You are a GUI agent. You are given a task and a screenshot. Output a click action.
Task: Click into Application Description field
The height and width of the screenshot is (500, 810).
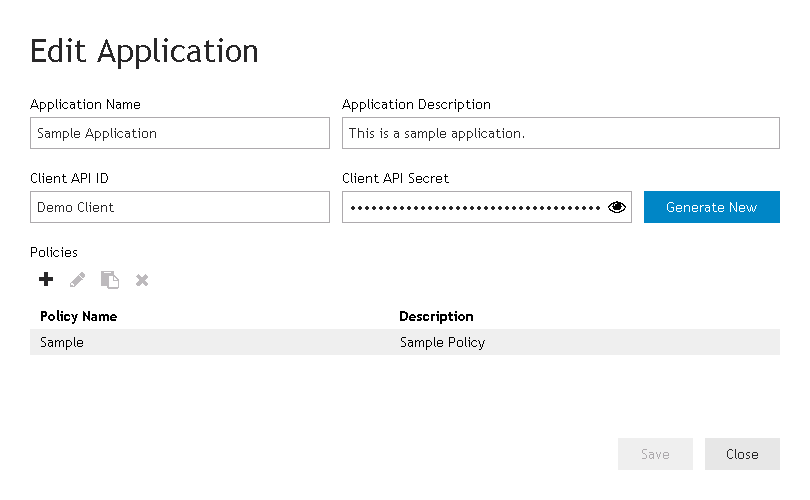pyautogui.click(x=560, y=133)
